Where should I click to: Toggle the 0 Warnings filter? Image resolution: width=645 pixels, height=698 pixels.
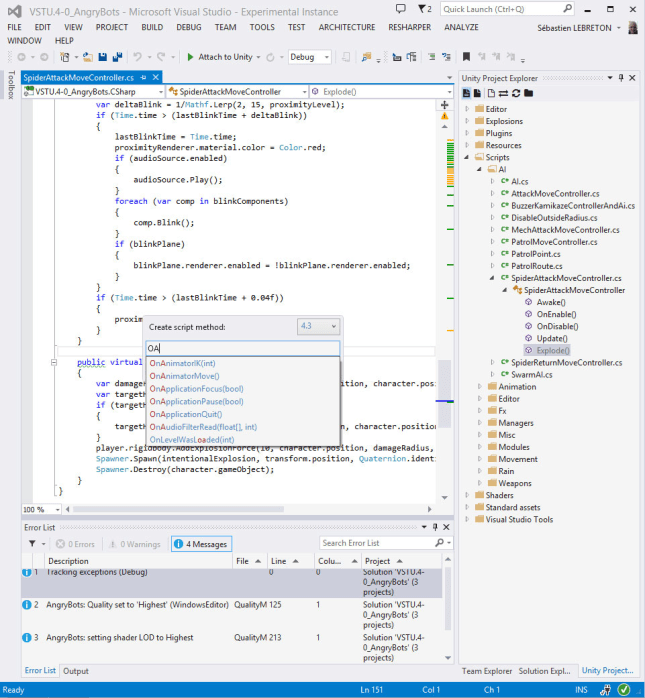(x=134, y=544)
